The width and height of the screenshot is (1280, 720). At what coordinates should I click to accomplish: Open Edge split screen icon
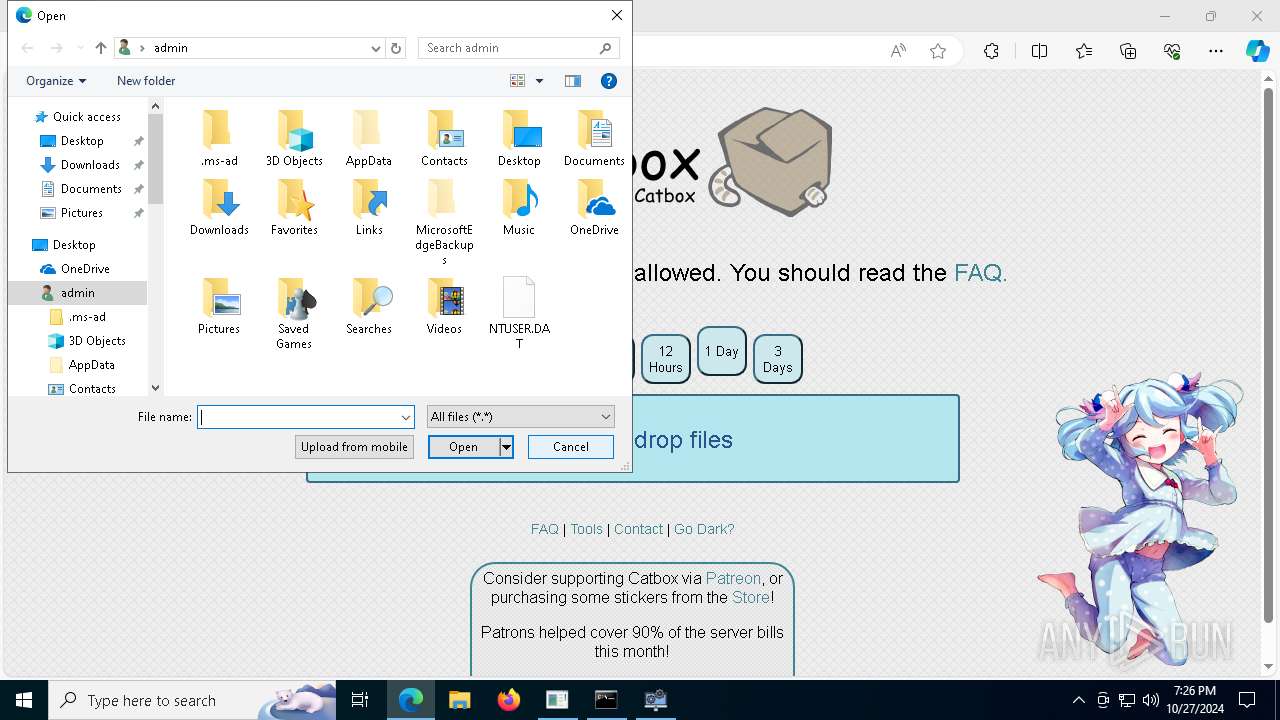click(x=1039, y=51)
